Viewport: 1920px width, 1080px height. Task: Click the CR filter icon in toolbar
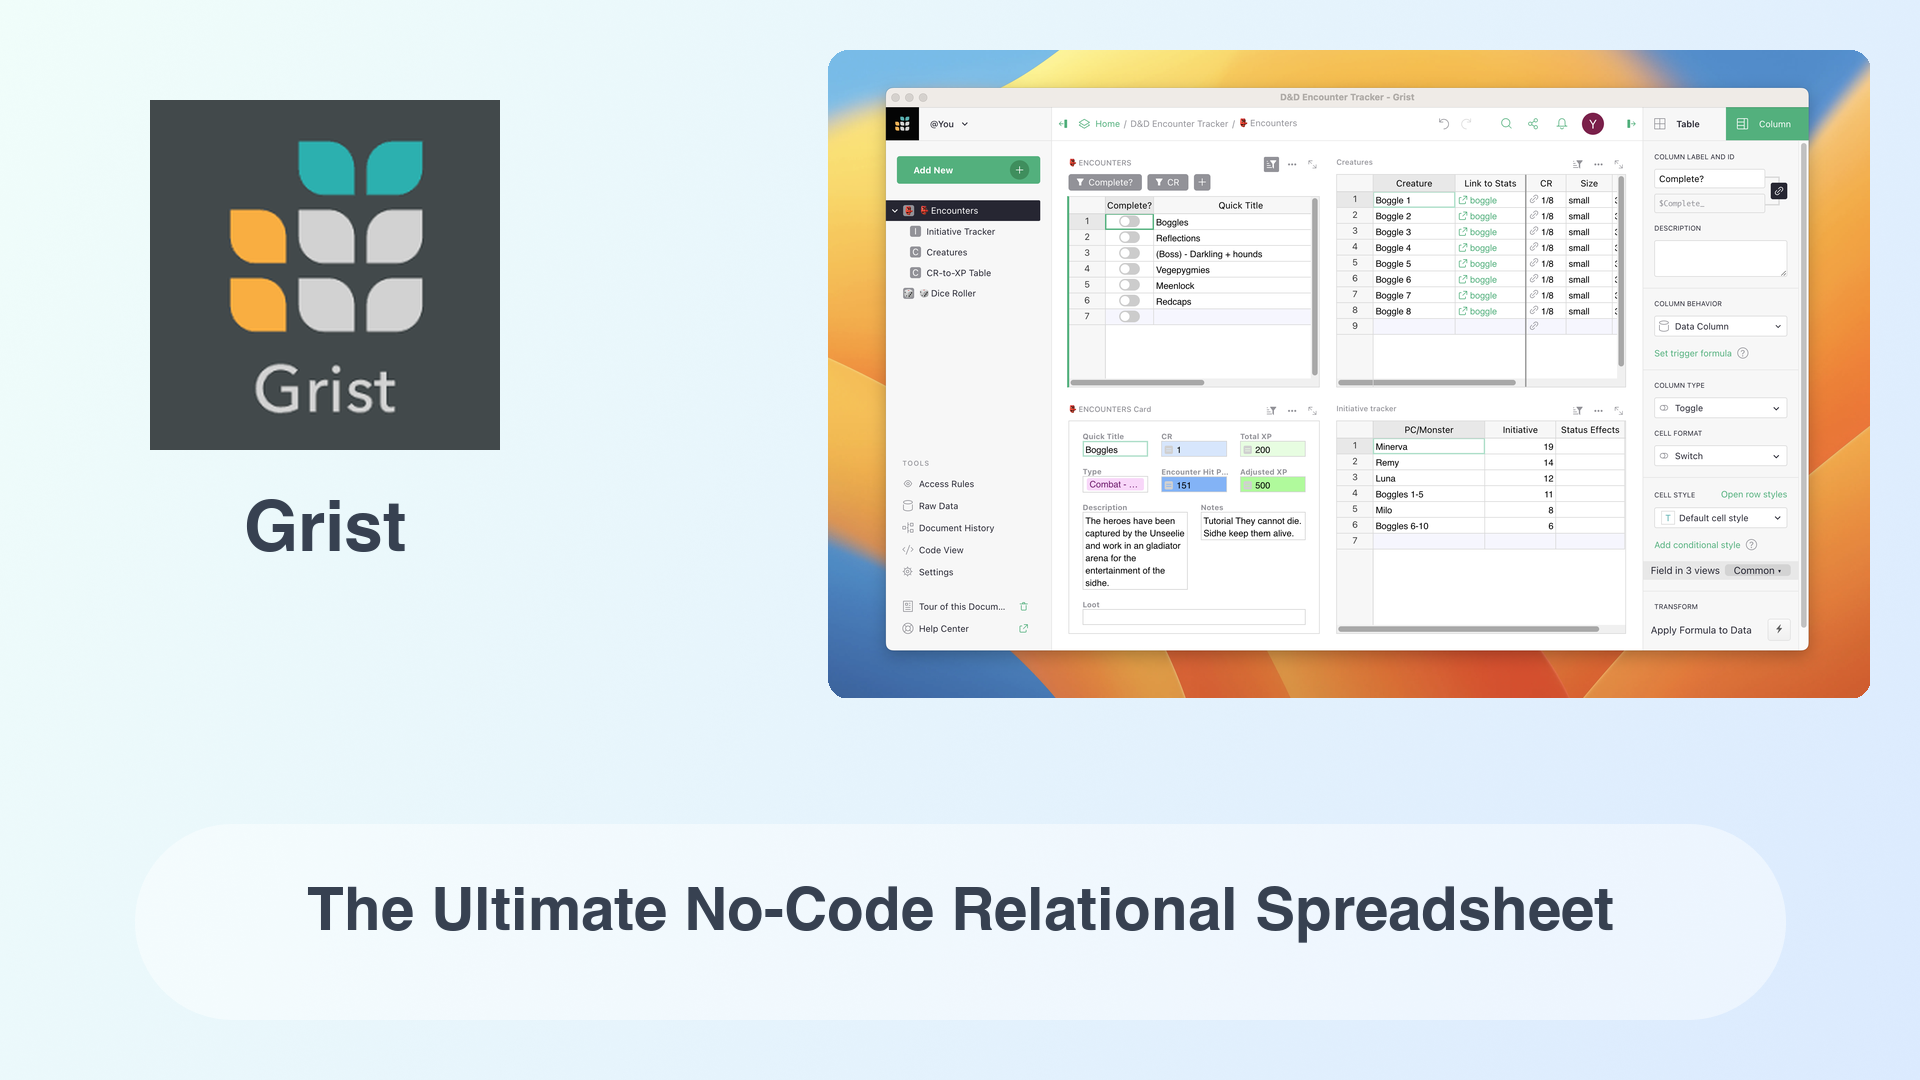pos(1171,182)
